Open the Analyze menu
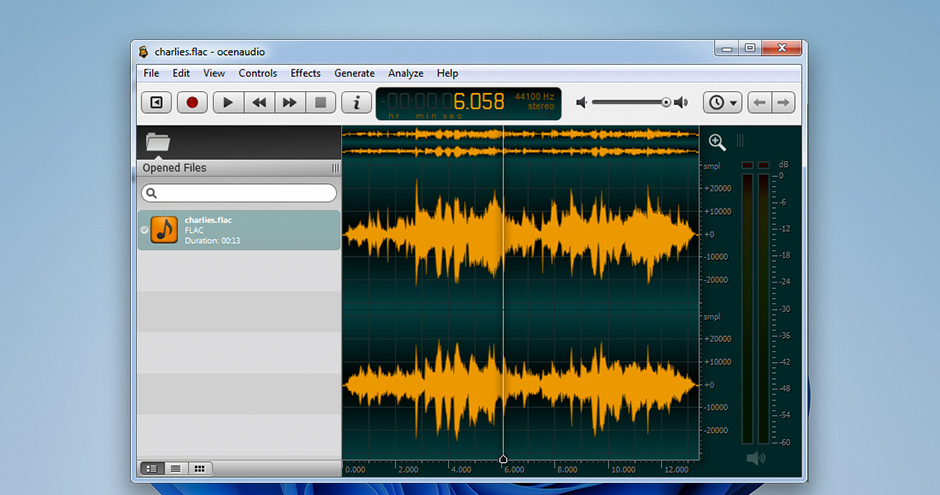Screen dimensions: 940x495 pyautogui.click(x=406, y=73)
